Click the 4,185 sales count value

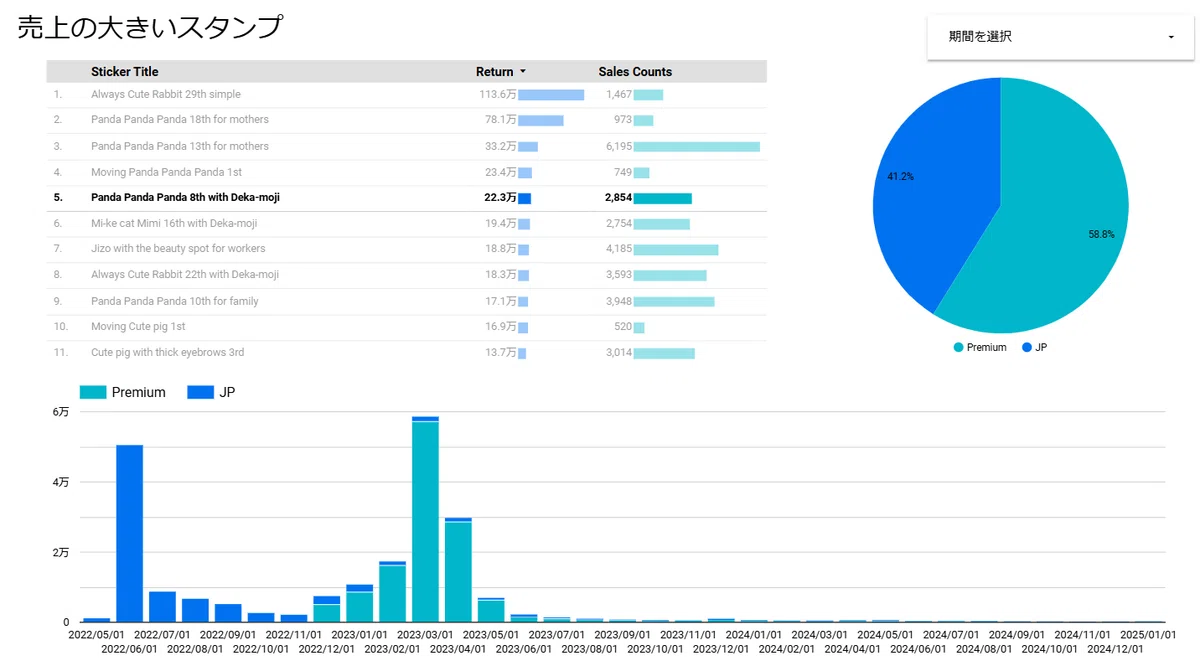click(619, 249)
